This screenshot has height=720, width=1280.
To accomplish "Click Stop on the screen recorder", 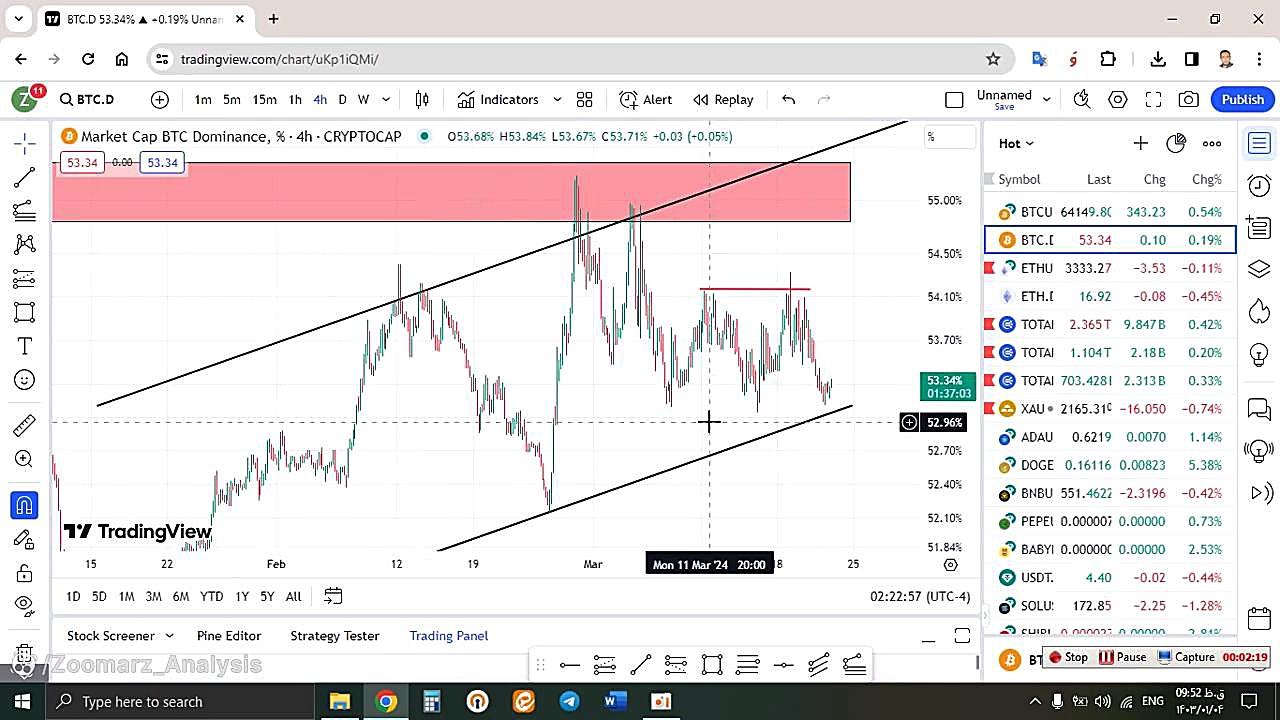I will [1068, 657].
